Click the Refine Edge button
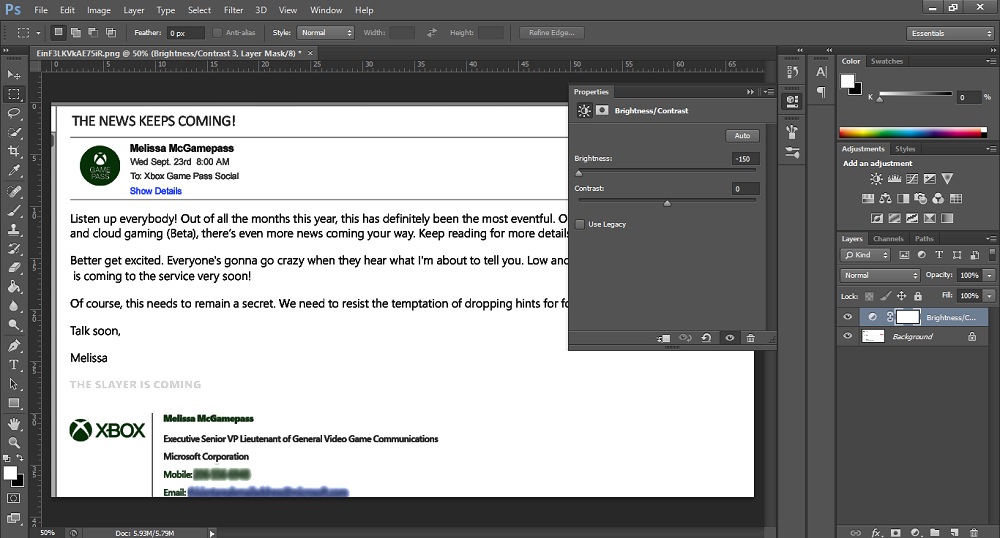 pos(552,33)
